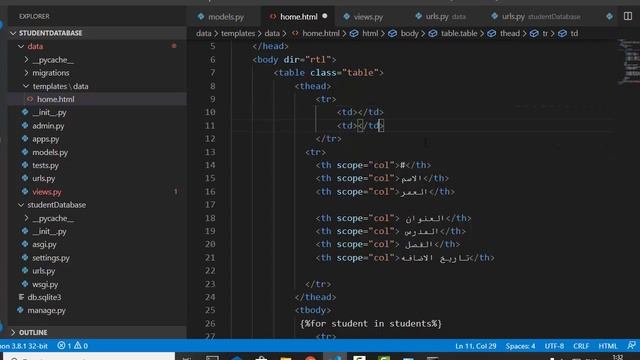This screenshot has width=640, height=360.
Task: Change indentation via Spaces: 4
Action: [520, 346]
